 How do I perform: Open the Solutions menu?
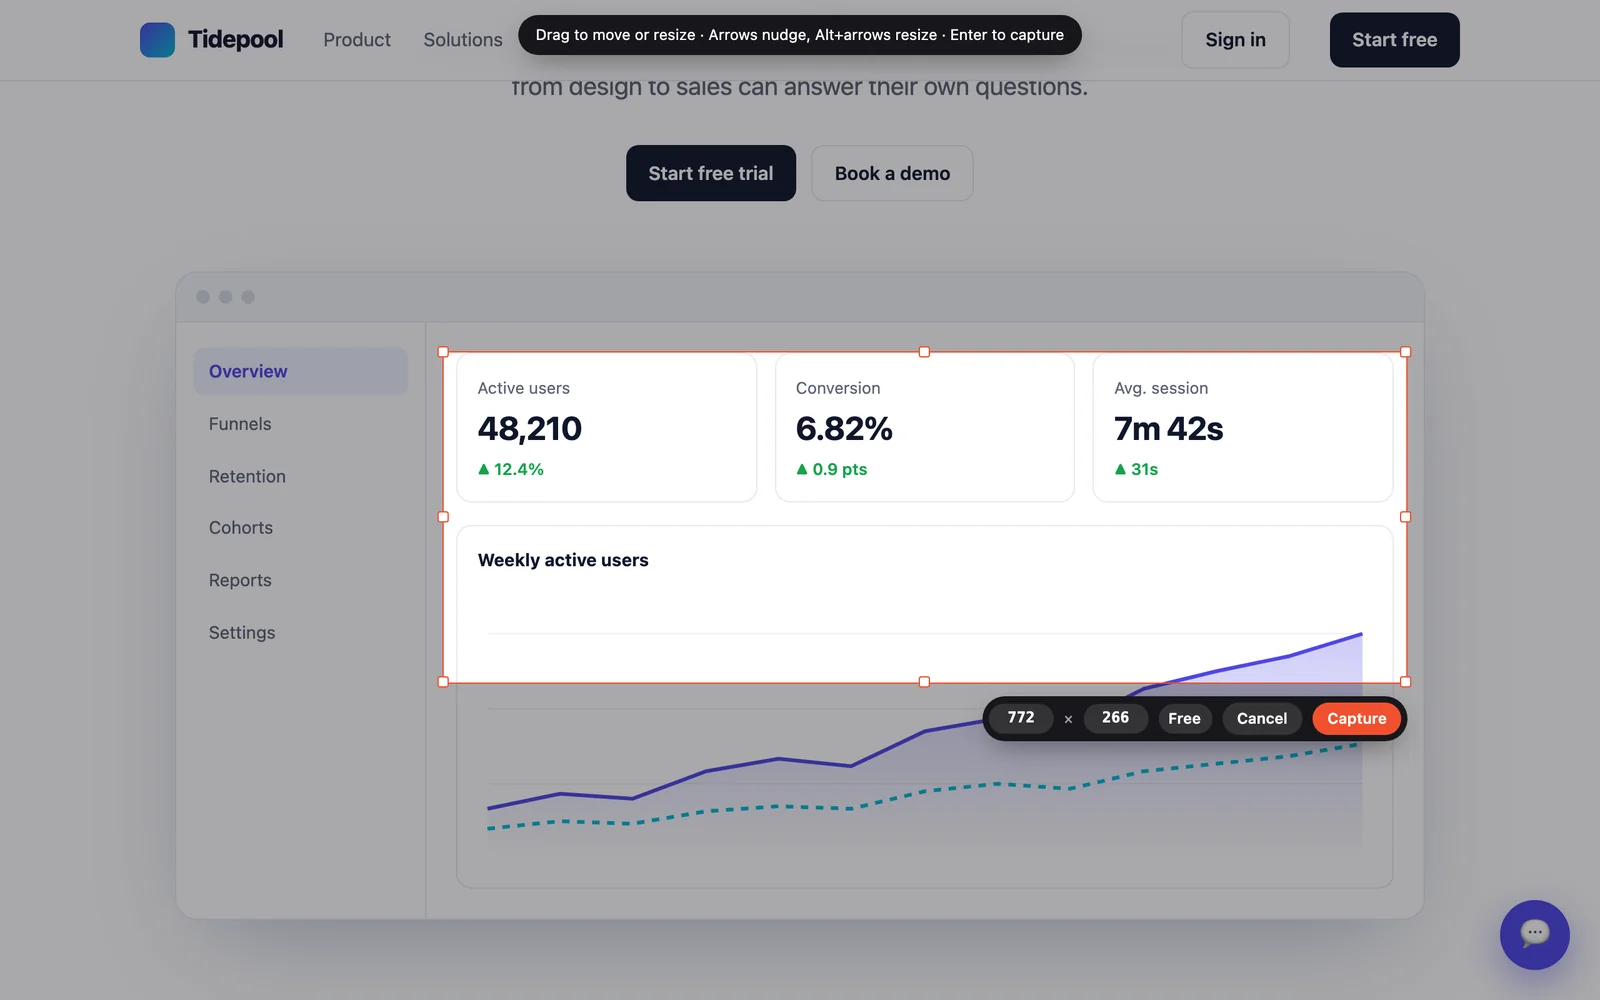pos(463,40)
